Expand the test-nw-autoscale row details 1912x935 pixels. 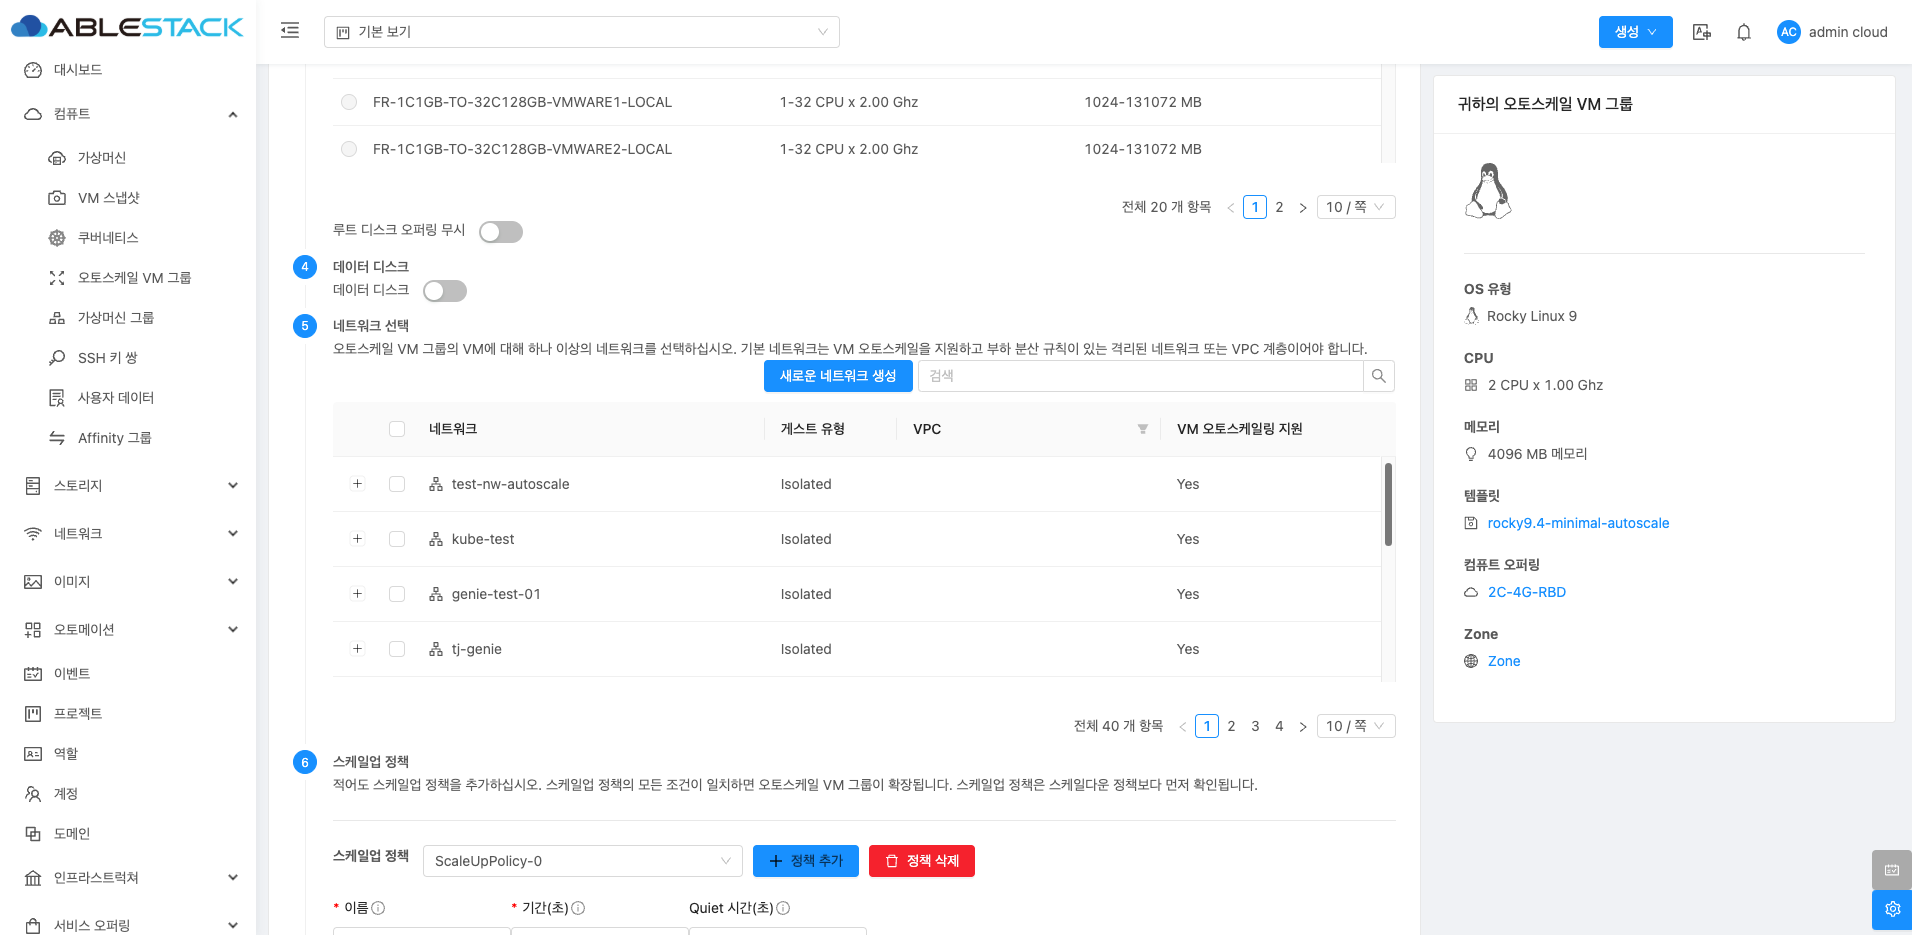click(357, 484)
